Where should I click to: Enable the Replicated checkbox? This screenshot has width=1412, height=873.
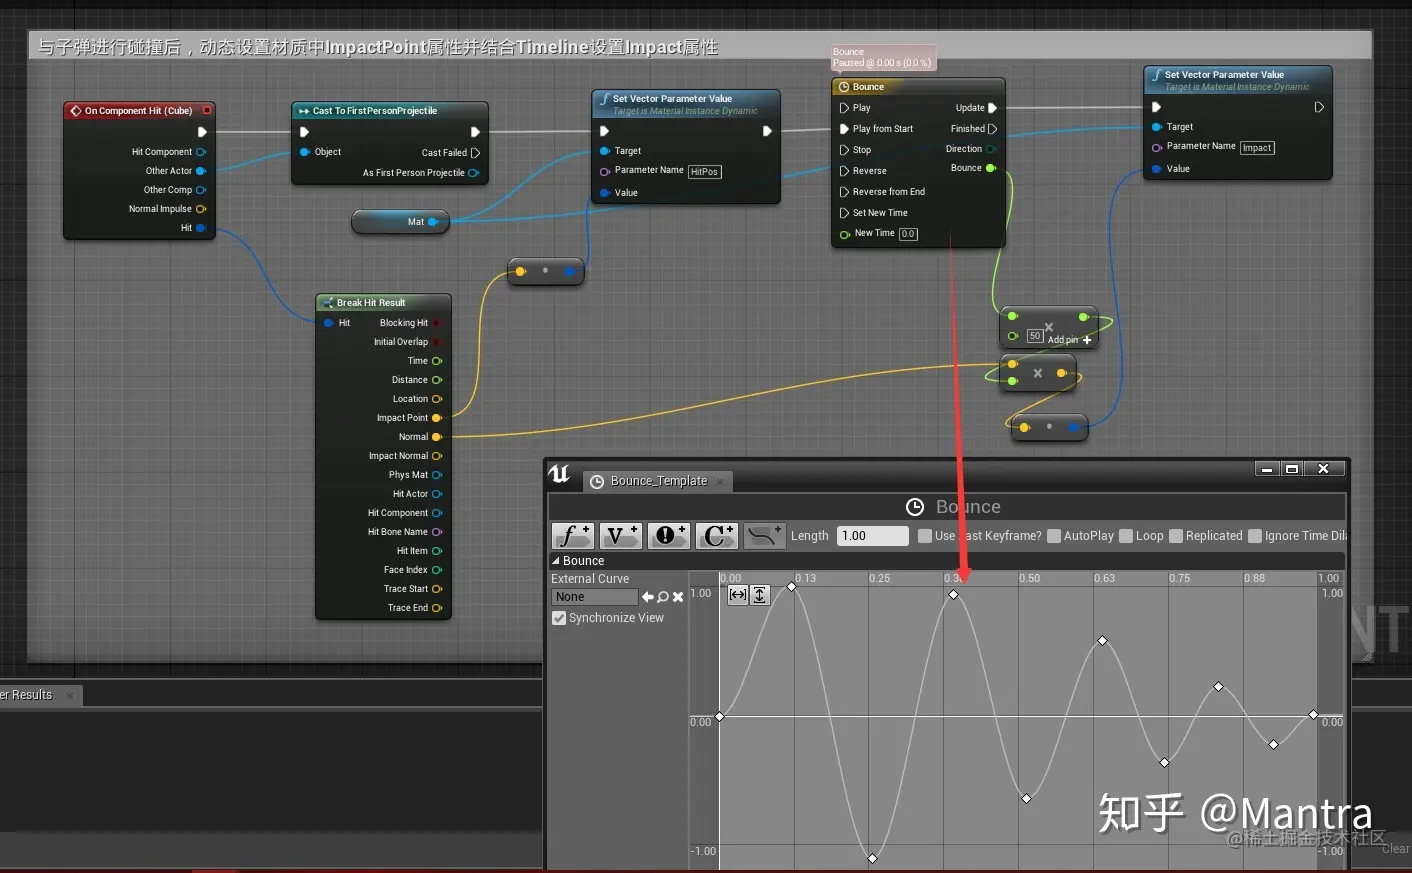pos(1176,536)
